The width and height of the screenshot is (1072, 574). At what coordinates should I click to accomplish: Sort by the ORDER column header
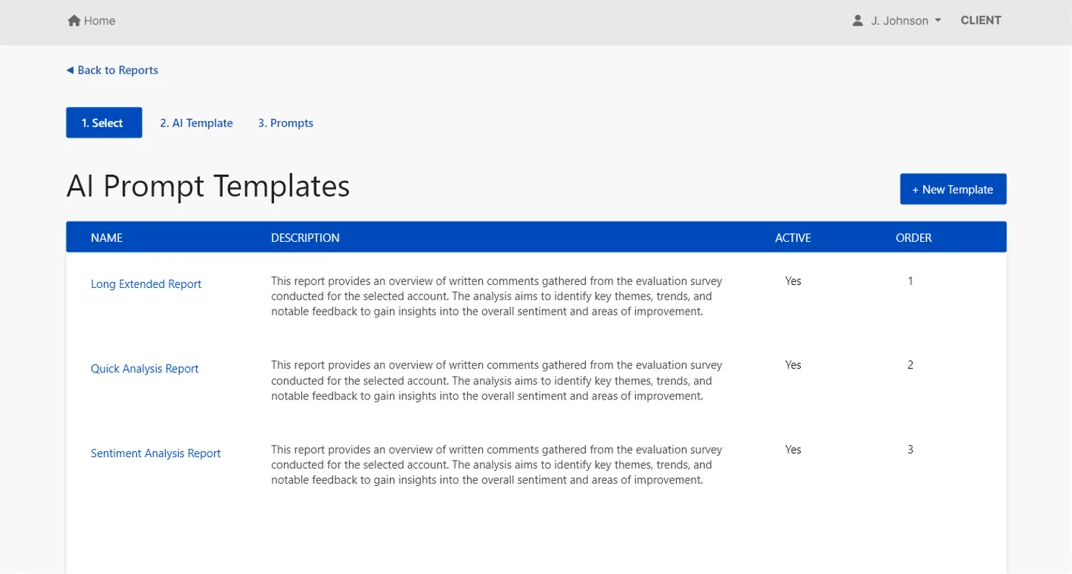click(913, 238)
